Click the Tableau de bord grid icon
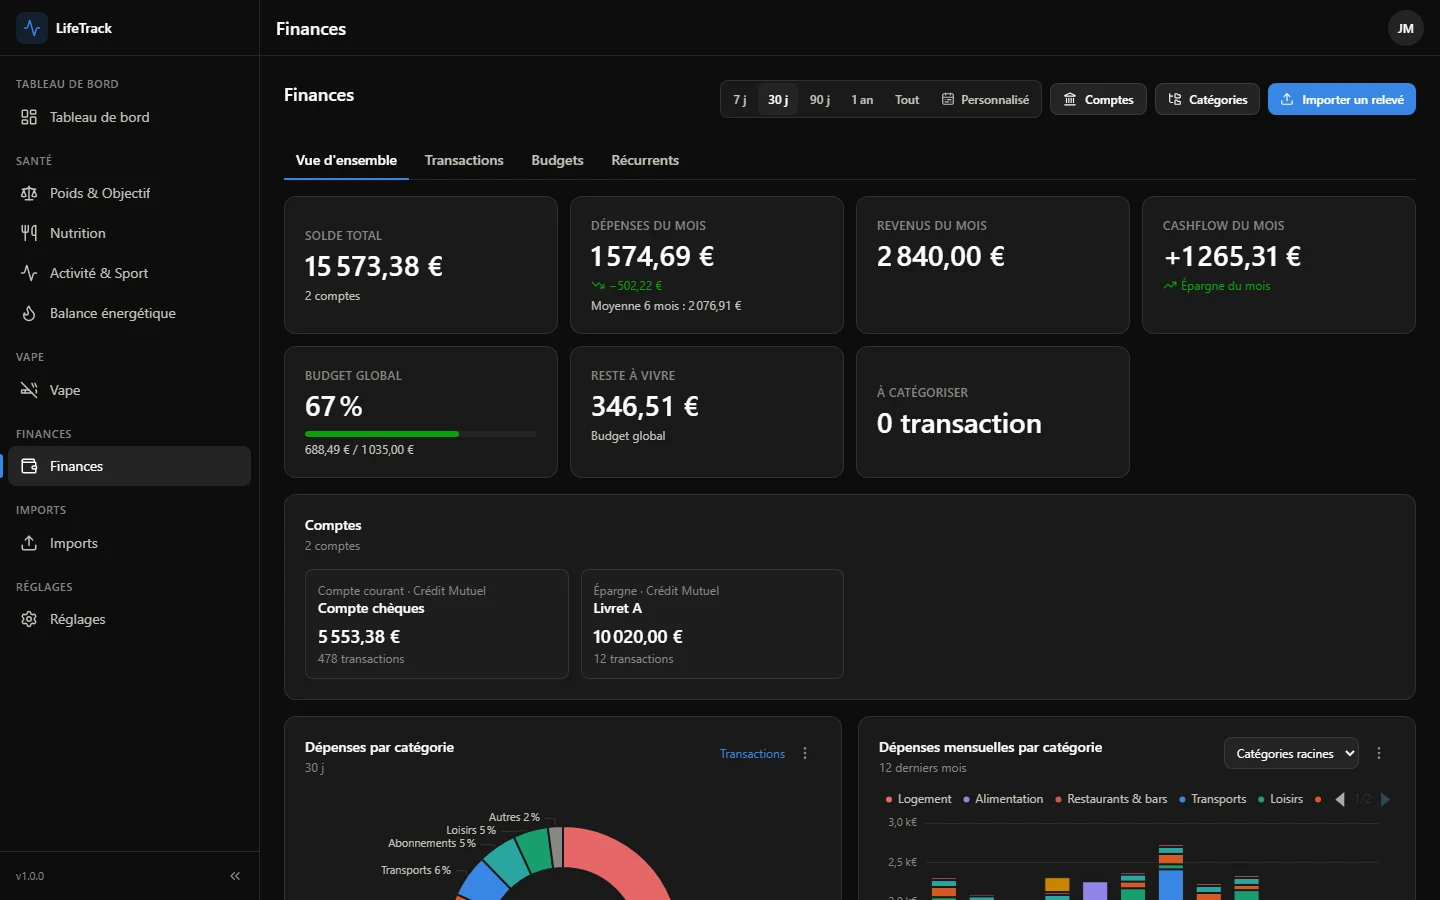 tap(29, 117)
